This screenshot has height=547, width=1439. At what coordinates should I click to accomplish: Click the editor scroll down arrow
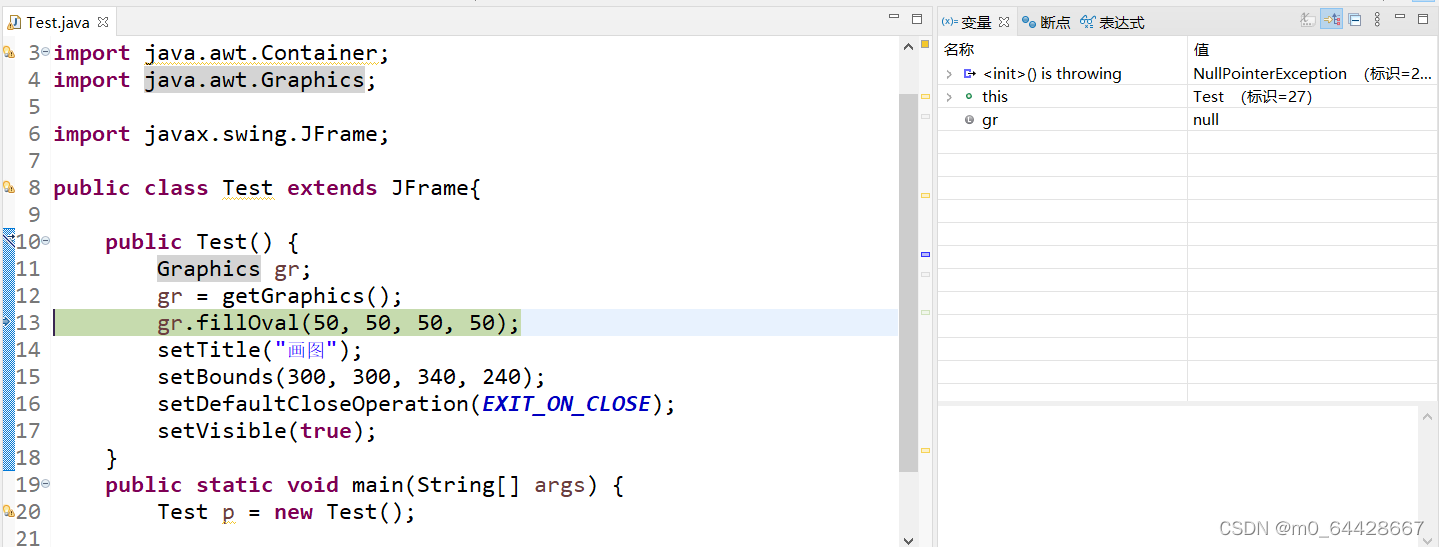[x=908, y=539]
